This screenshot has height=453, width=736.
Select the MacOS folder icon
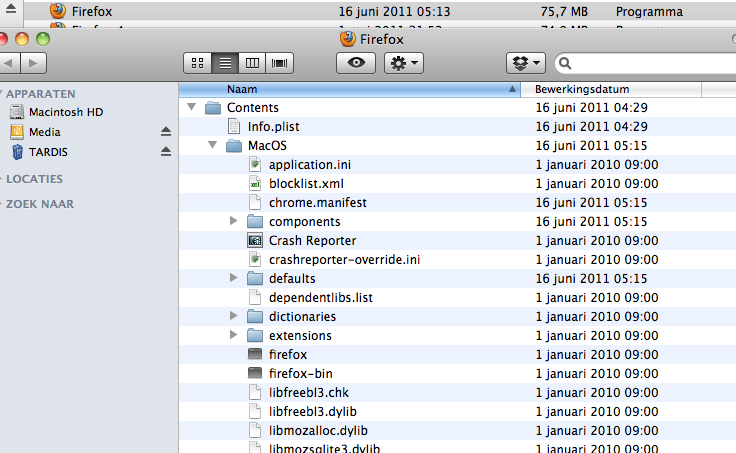[234, 146]
